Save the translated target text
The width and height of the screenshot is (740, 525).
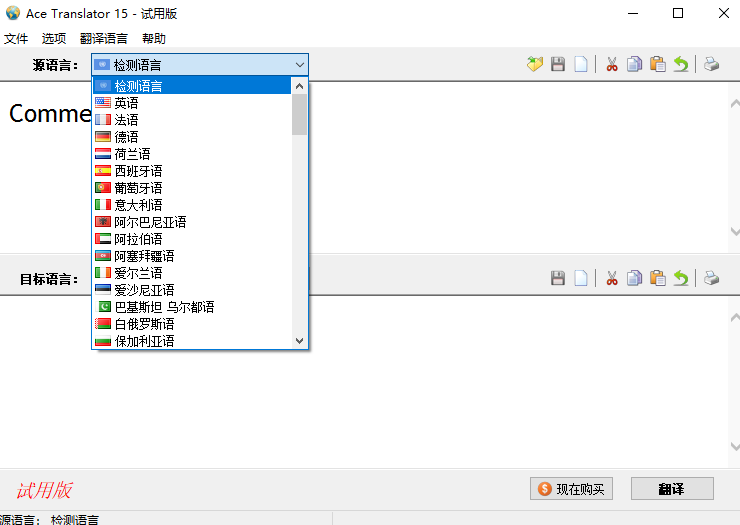coord(558,278)
